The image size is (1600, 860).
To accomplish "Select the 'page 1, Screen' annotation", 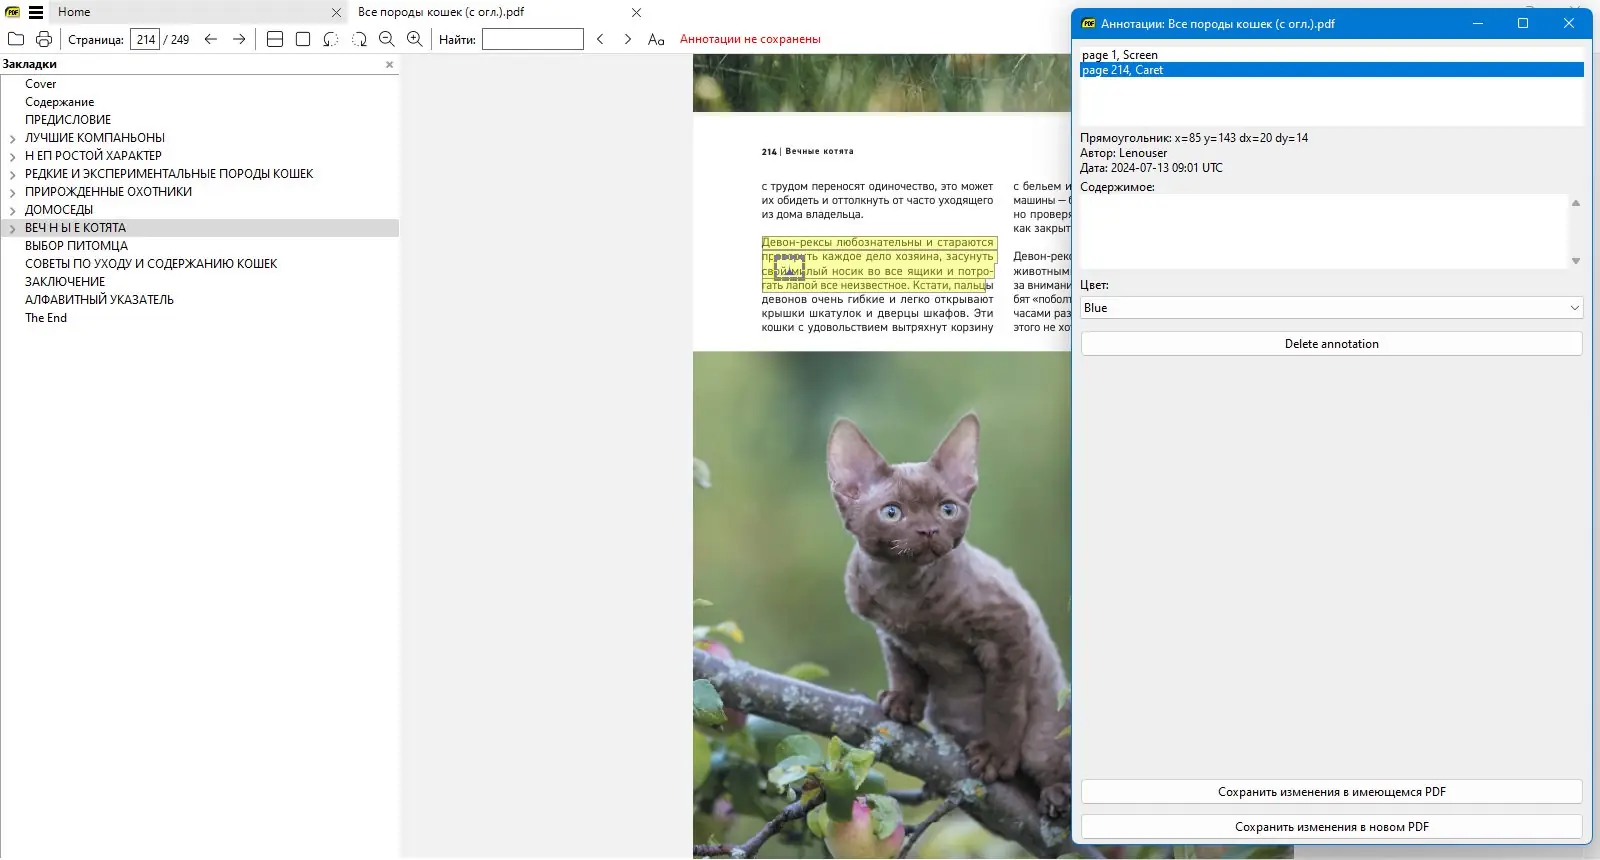I will pyautogui.click(x=1332, y=55).
